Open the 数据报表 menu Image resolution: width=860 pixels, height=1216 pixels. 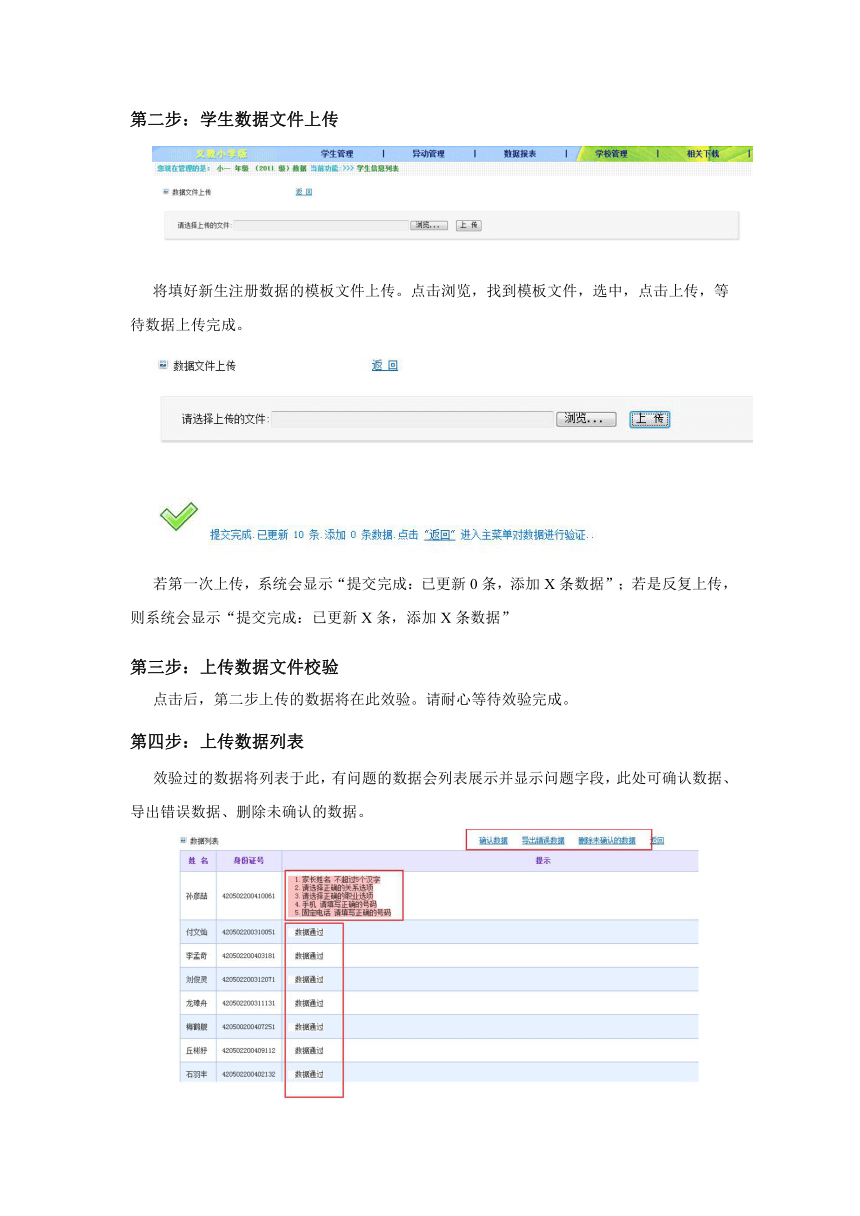520,154
